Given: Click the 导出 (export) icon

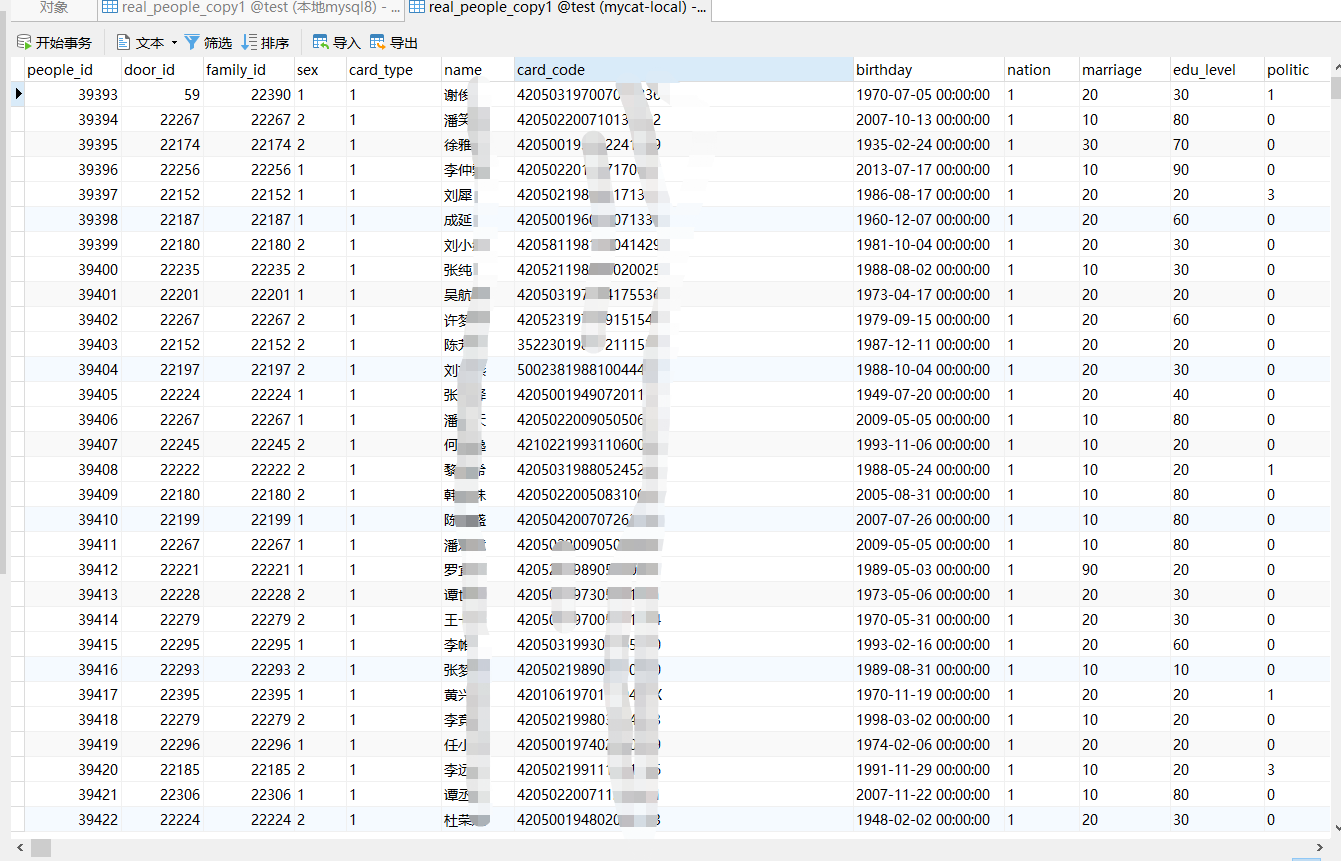Looking at the screenshot, I should coord(378,42).
